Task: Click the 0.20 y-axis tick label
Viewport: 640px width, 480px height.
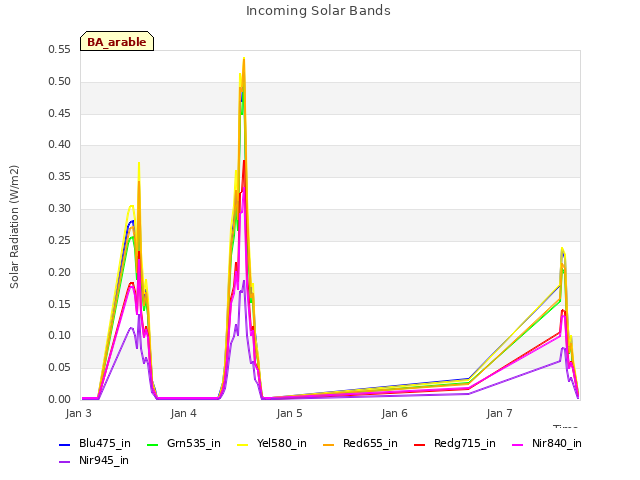Action: tap(60, 272)
